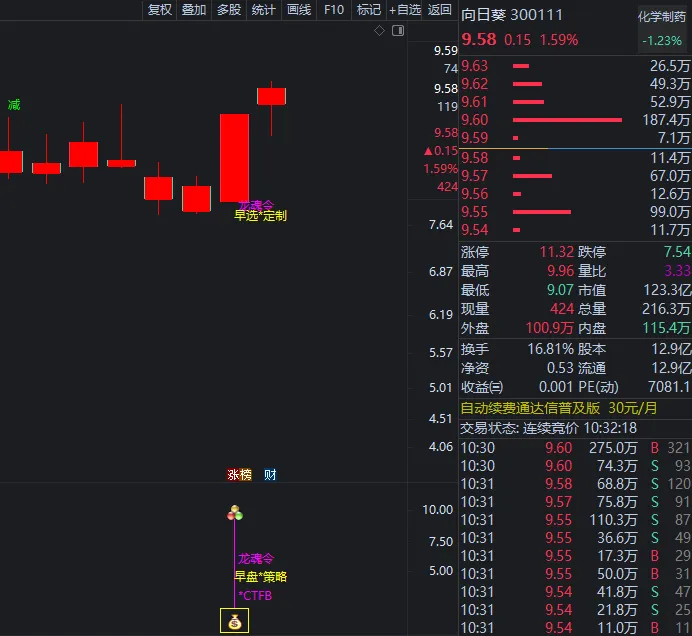Viewport: 692px width, 636px height.
Task: Click the money bag signal icon
Action: (234, 621)
